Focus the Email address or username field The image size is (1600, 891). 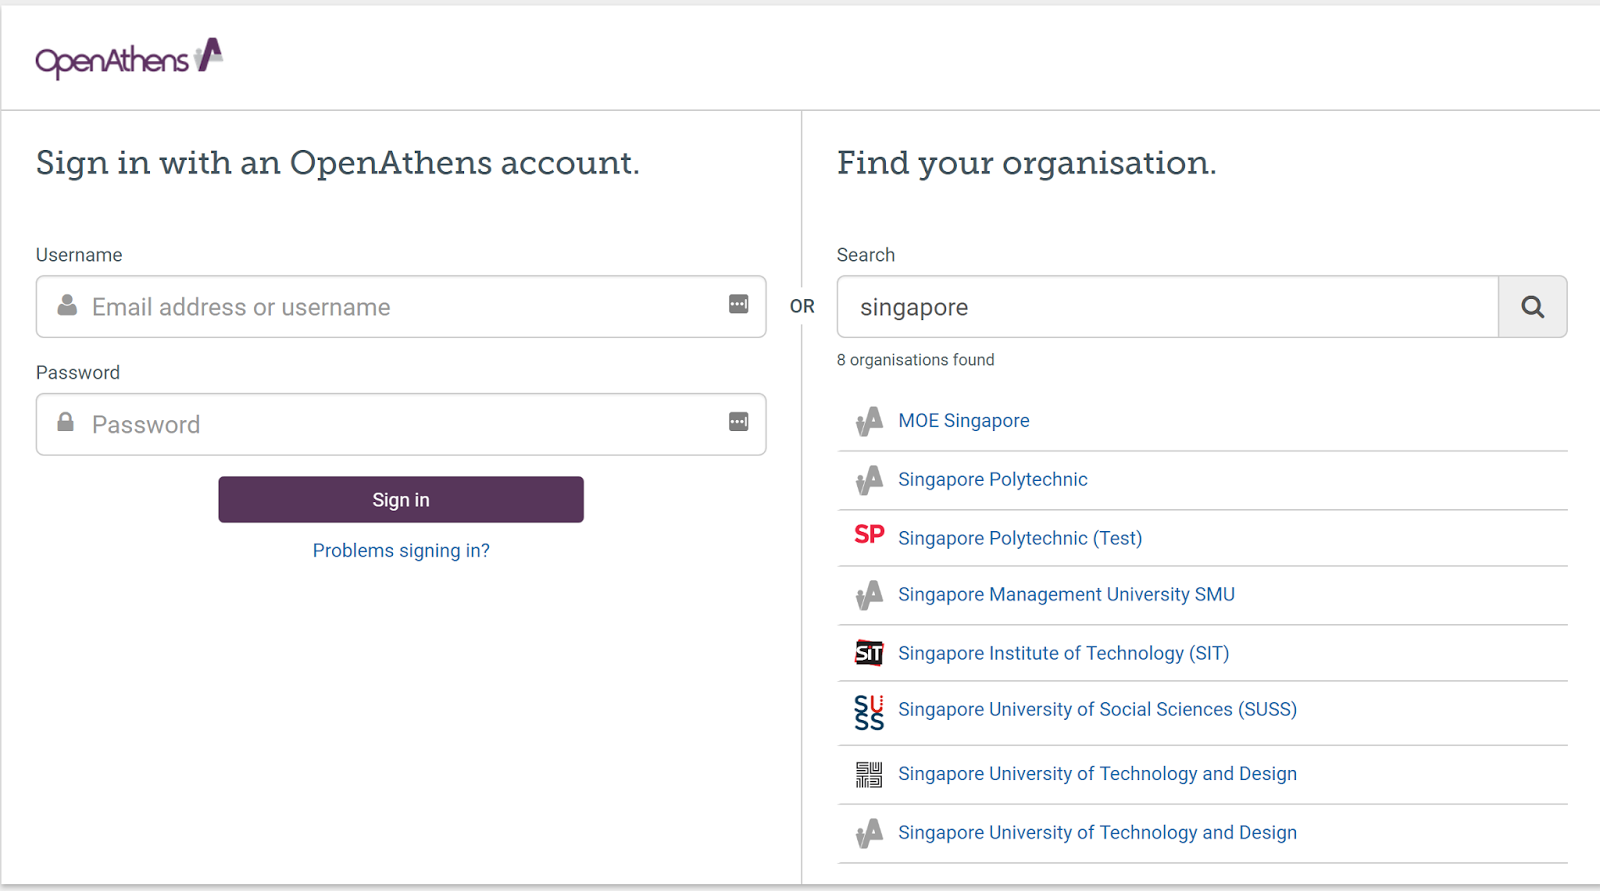[x=400, y=307]
